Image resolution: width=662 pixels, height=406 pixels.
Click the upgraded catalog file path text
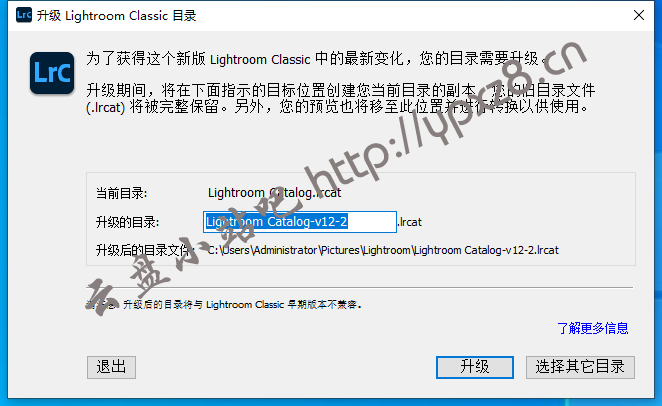click(x=383, y=250)
